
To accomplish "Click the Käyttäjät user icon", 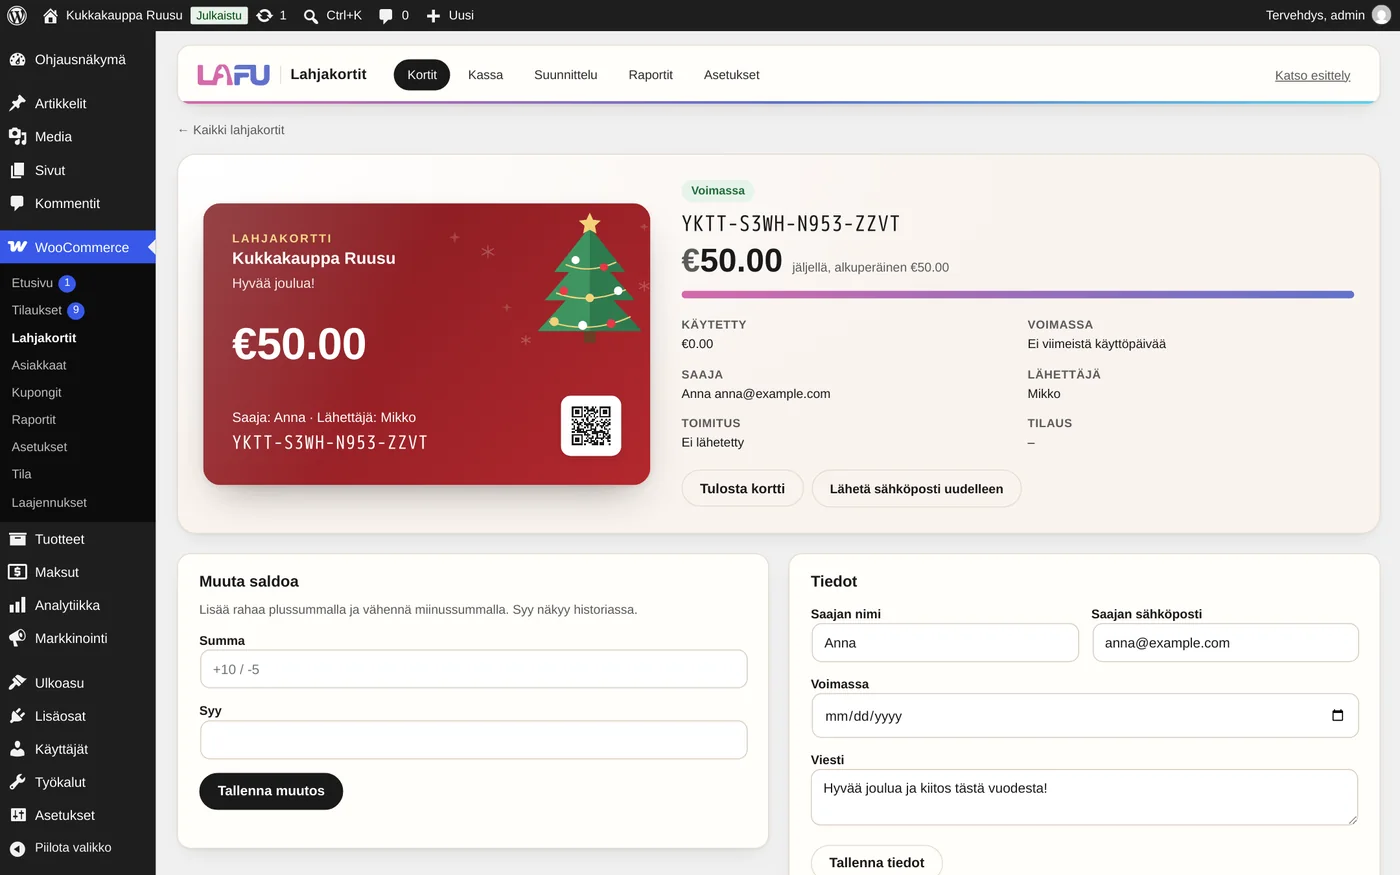I will 17,749.
